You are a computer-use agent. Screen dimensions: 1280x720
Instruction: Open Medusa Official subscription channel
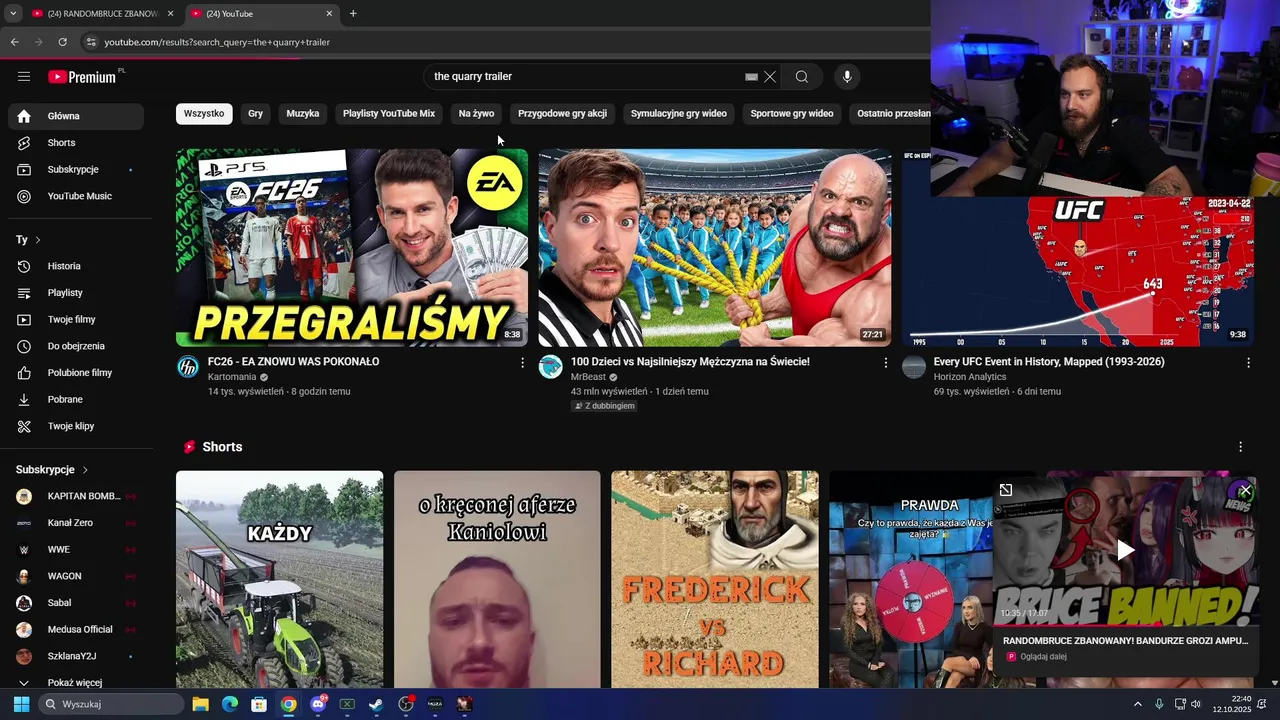tap(76, 630)
